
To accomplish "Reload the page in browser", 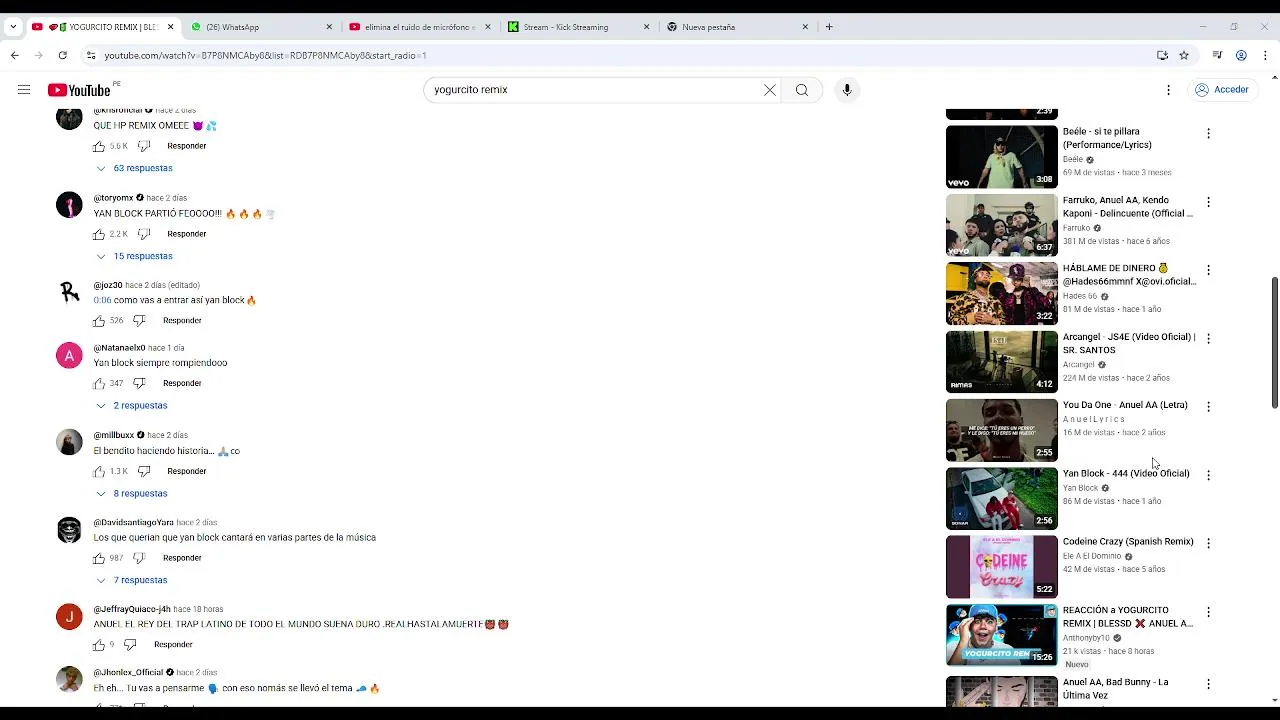I will pos(62,55).
